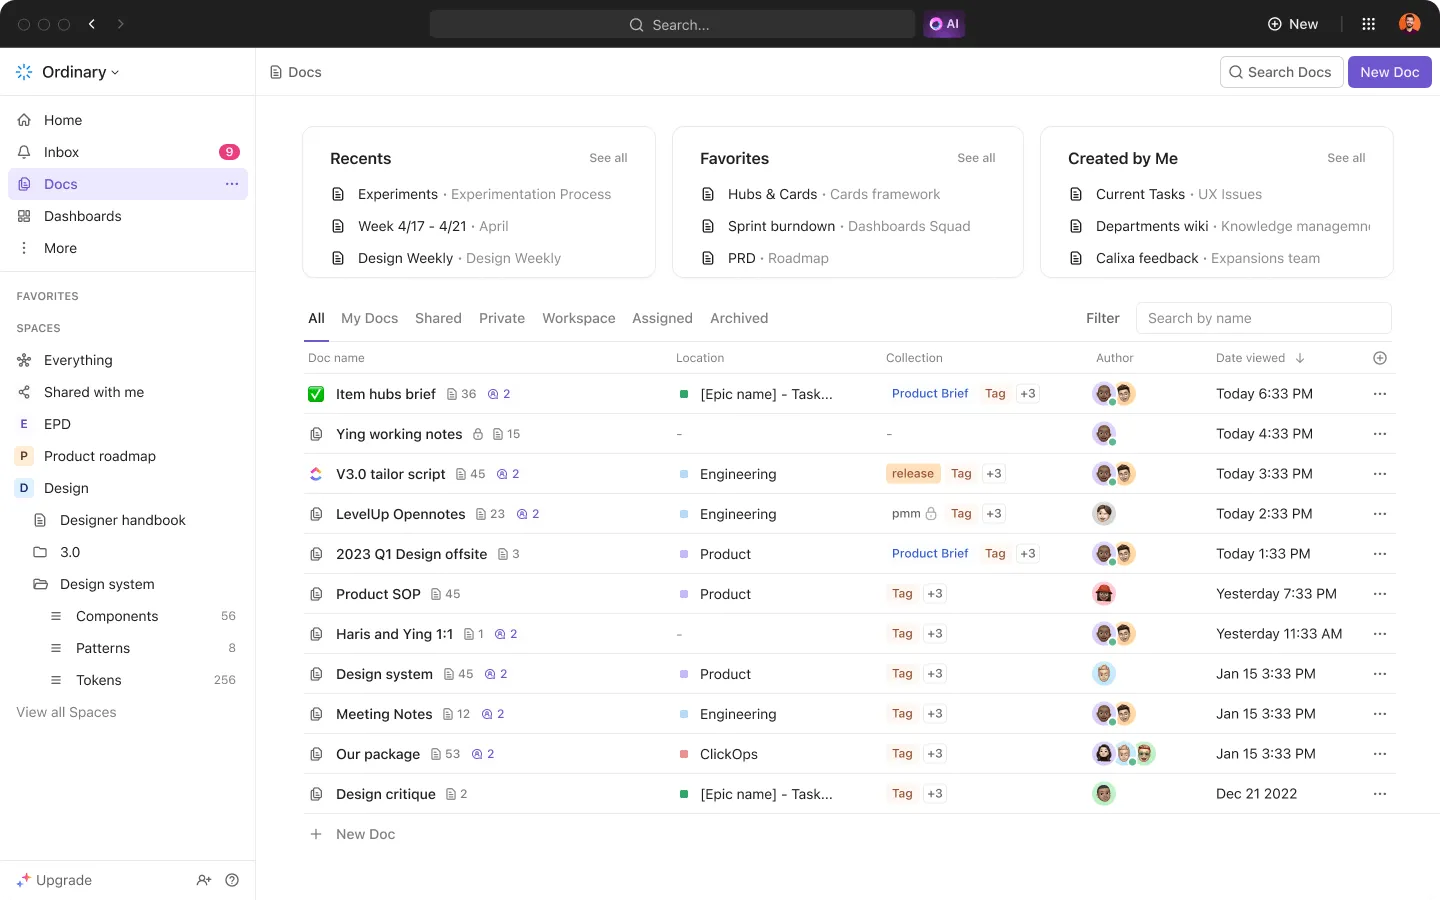Click the release tag on V3.0 tailor script
Viewport: 1440px width, 900px height.
(912, 474)
